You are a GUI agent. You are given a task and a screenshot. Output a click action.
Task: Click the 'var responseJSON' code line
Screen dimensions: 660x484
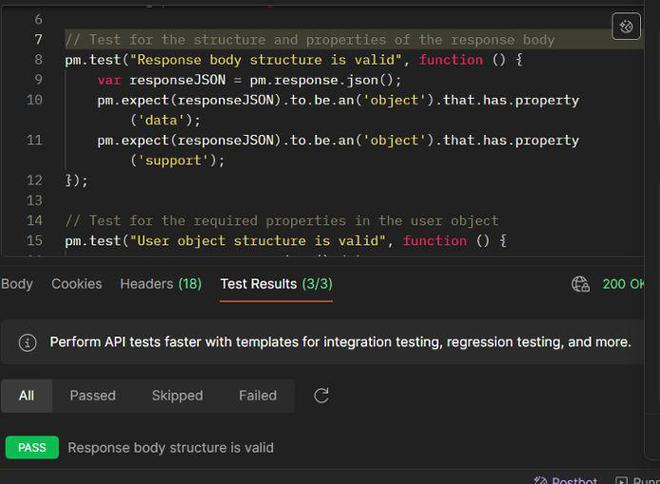[249, 80]
